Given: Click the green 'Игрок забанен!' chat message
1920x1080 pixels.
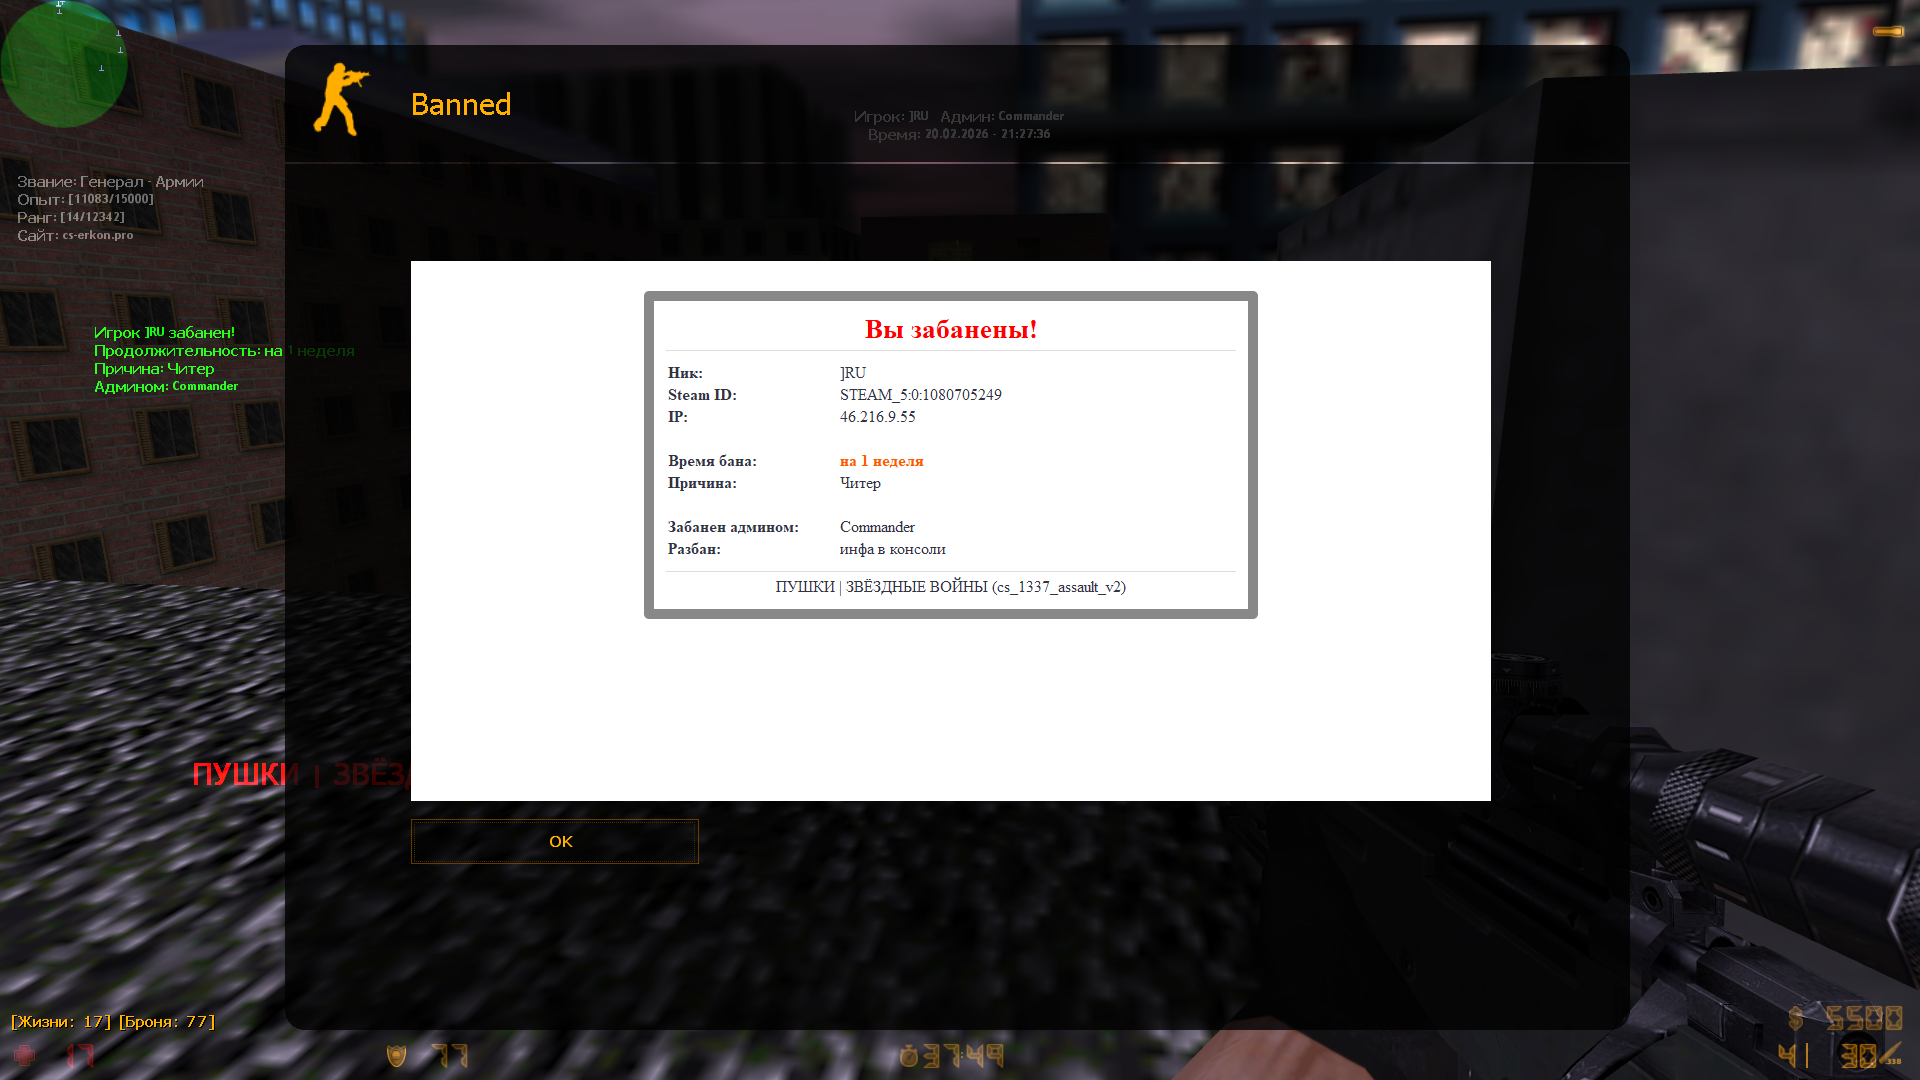Looking at the screenshot, I should pos(164,332).
